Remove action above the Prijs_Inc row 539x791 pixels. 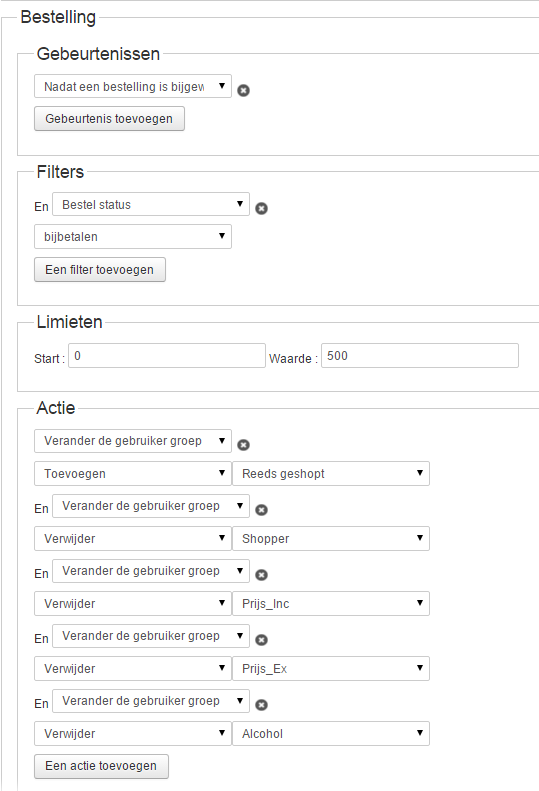[x=261, y=575]
